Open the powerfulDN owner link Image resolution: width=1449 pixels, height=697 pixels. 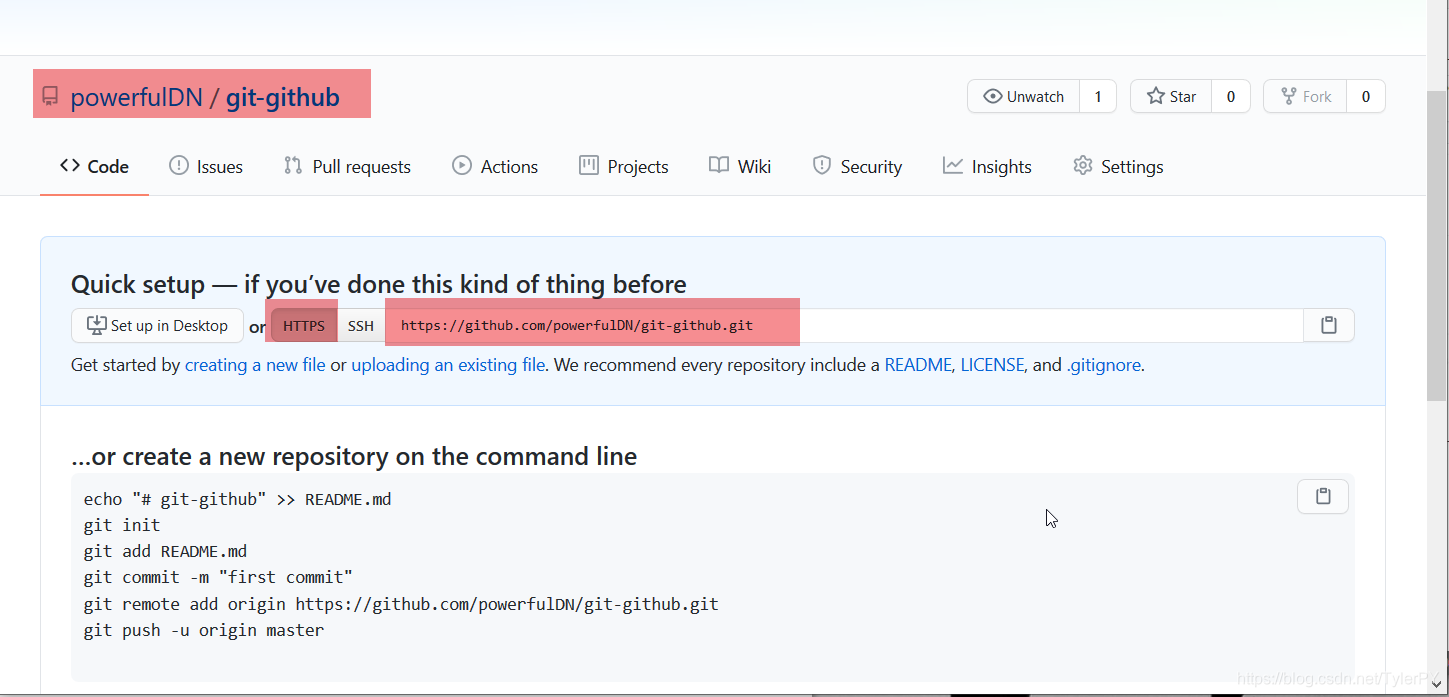click(136, 97)
